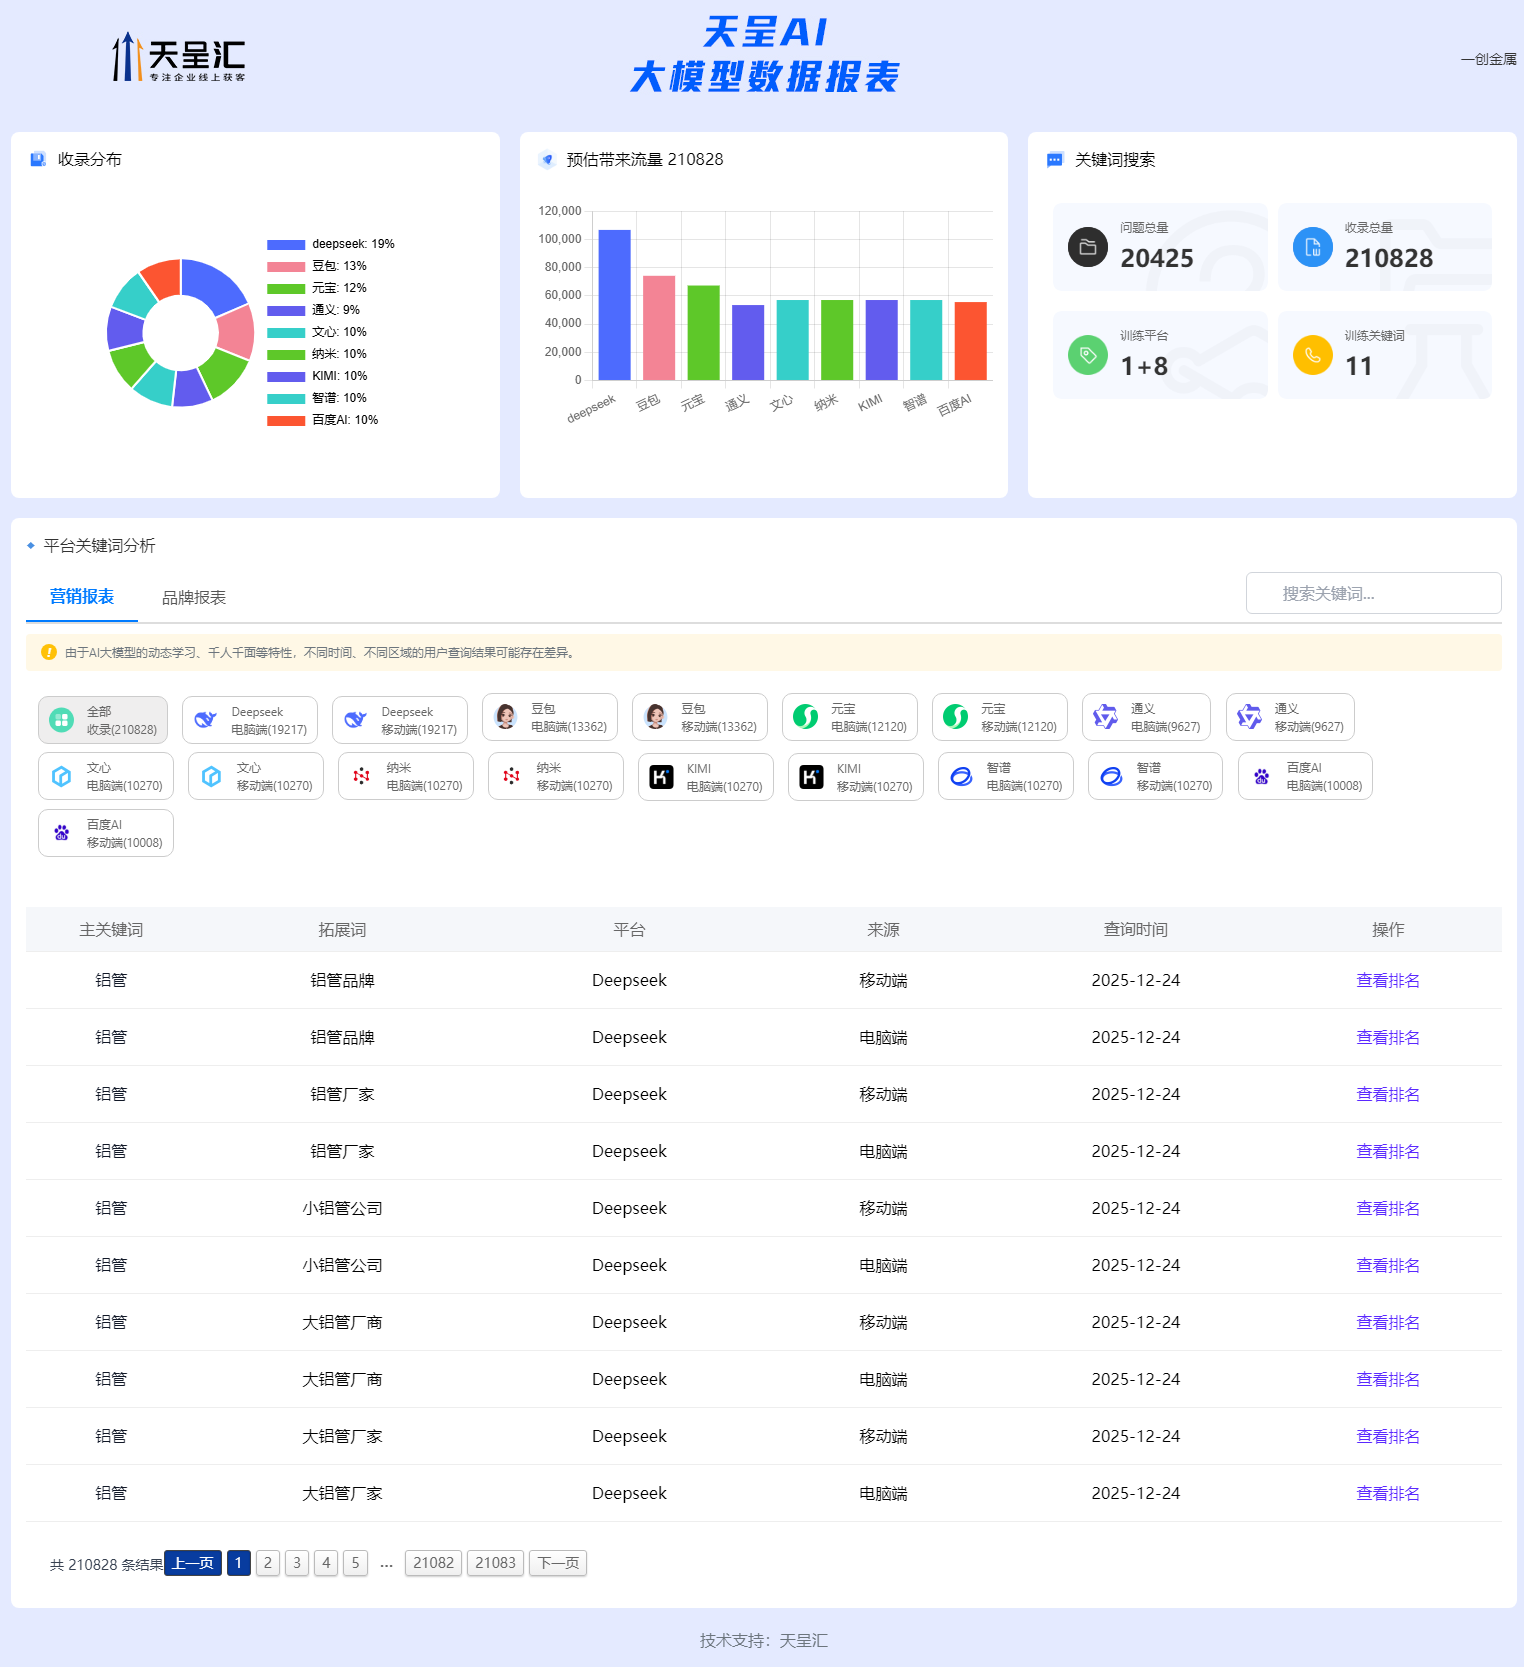Click the 元宝 电脑端 green icon
This screenshot has width=1524, height=1667.
click(806, 717)
